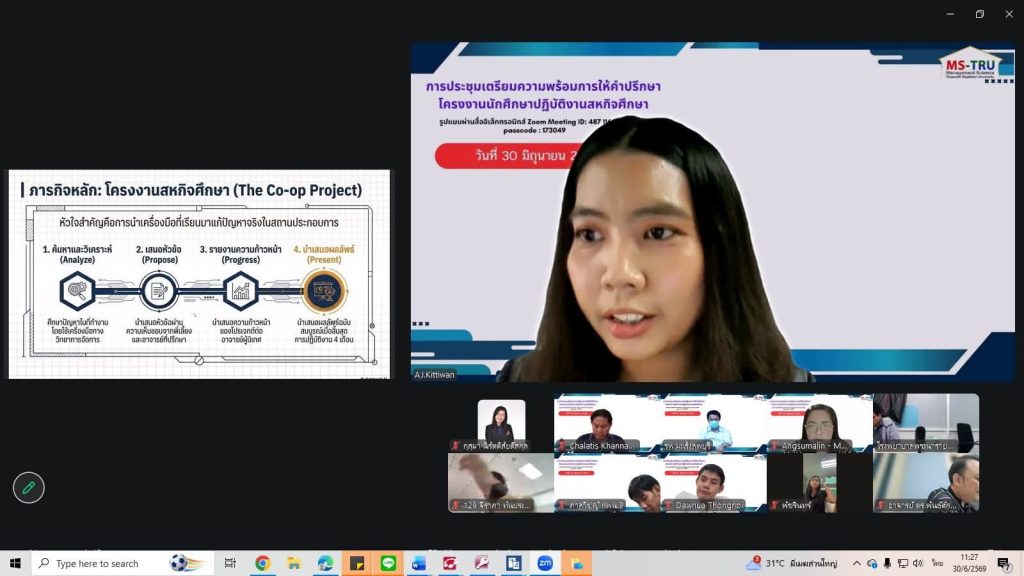Switch the keyboard input language indicator
1024x576 pixels.
pyautogui.click(x=938, y=563)
